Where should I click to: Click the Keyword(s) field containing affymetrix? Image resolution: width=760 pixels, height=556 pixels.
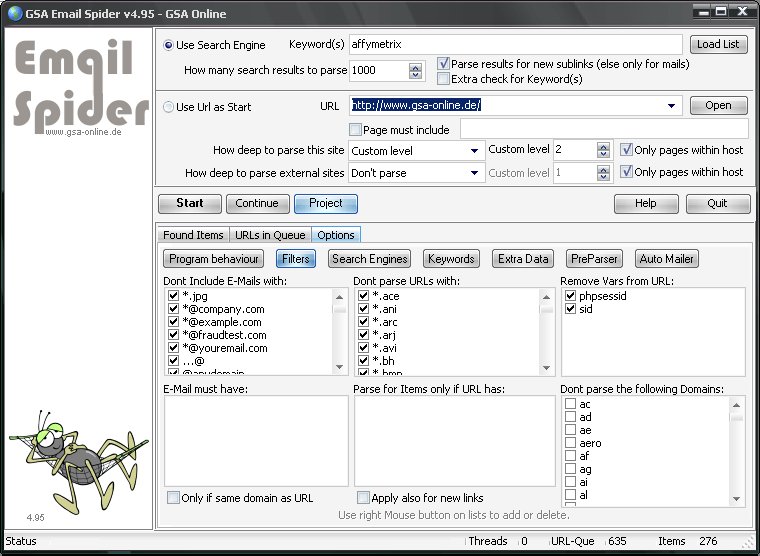(x=516, y=44)
